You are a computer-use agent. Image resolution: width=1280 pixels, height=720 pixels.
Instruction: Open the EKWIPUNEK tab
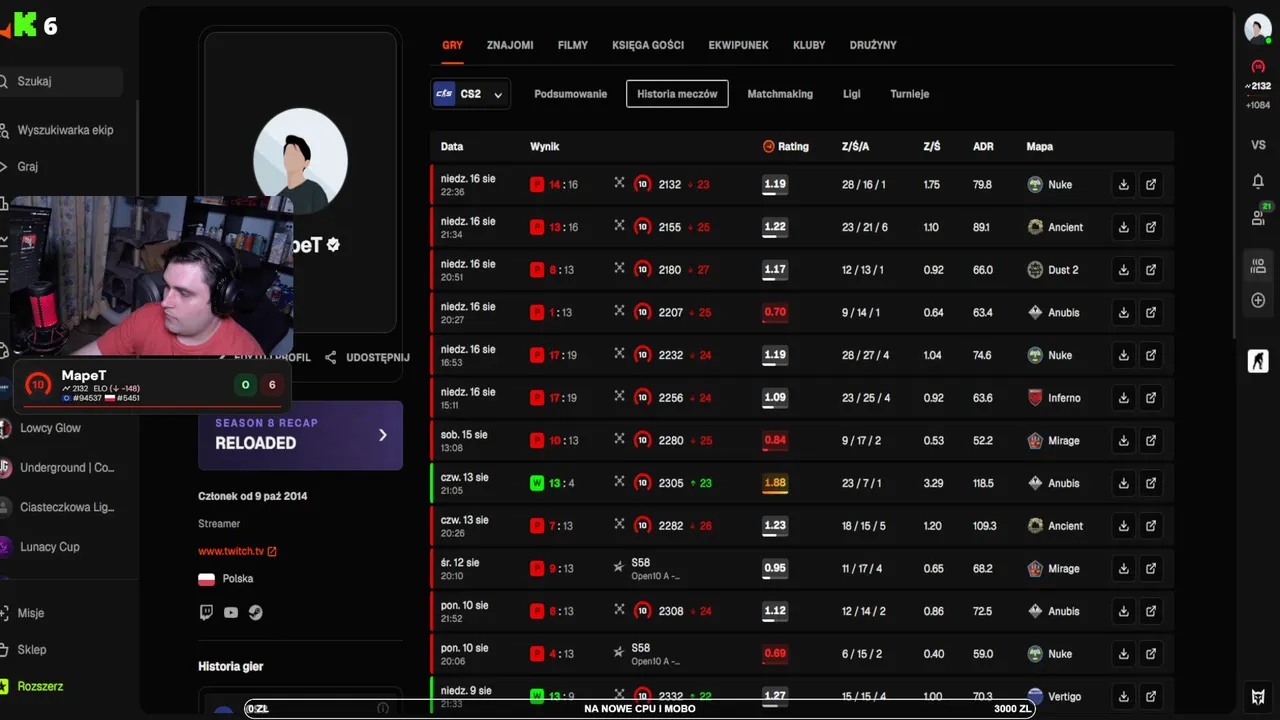click(738, 45)
